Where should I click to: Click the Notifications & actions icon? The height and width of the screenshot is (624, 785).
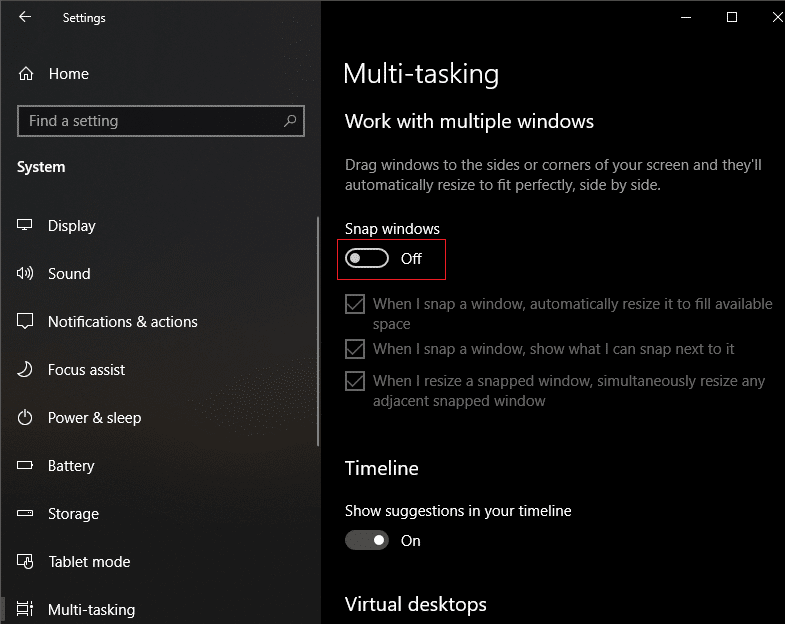click(x=26, y=322)
